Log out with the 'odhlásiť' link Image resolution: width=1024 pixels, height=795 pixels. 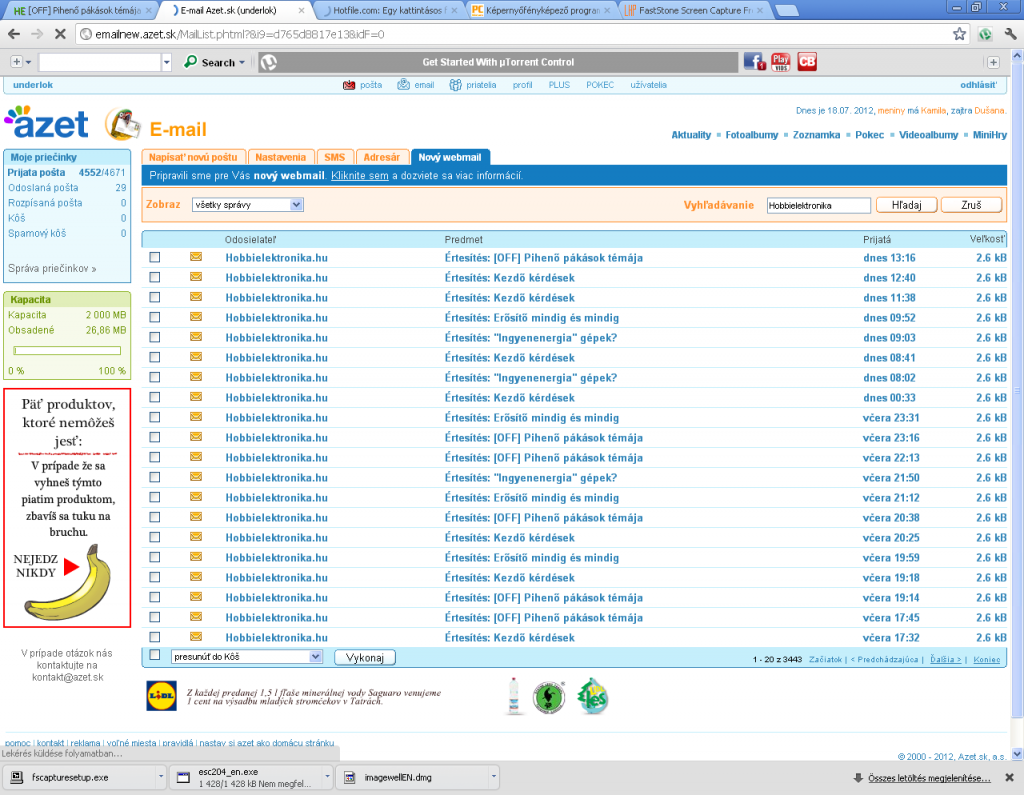click(x=978, y=85)
